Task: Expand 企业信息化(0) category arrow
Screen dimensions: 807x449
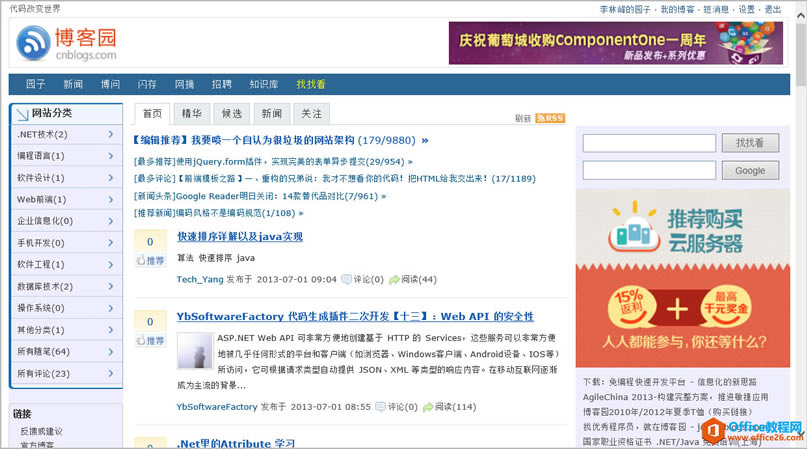Action: [x=111, y=221]
